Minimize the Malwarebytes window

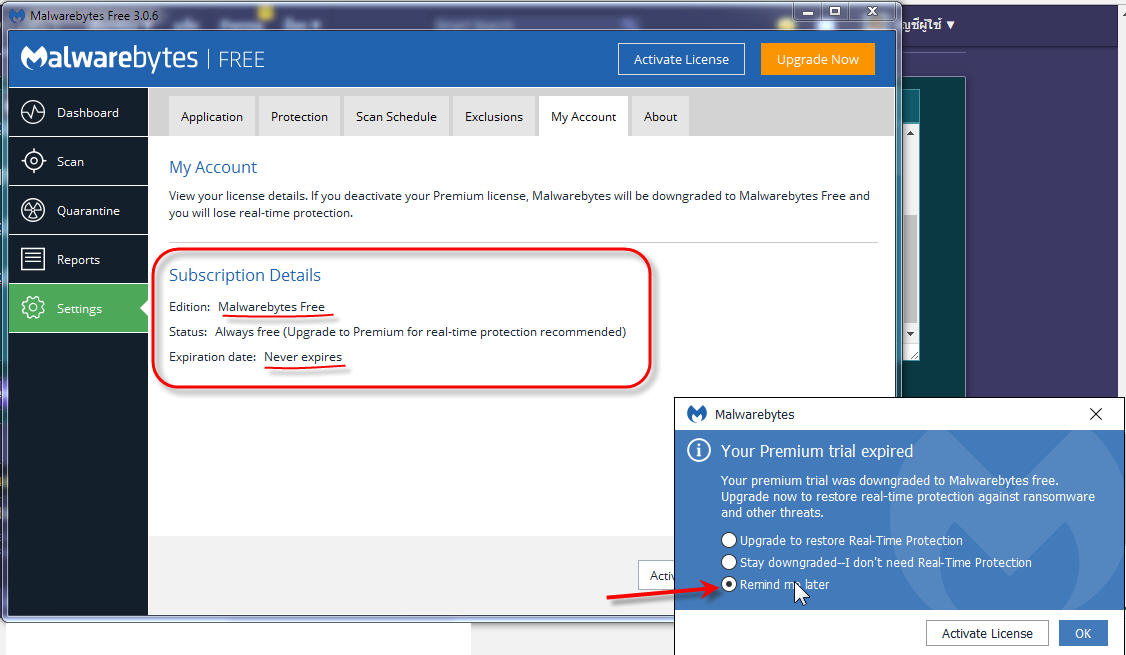click(809, 11)
